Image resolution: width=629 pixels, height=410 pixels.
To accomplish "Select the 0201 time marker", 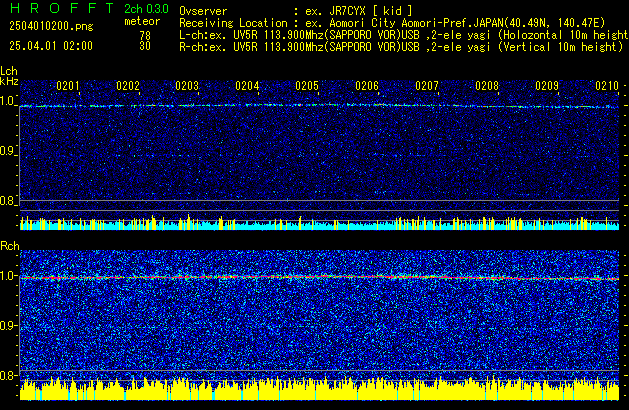I will click(x=68, y=86).
